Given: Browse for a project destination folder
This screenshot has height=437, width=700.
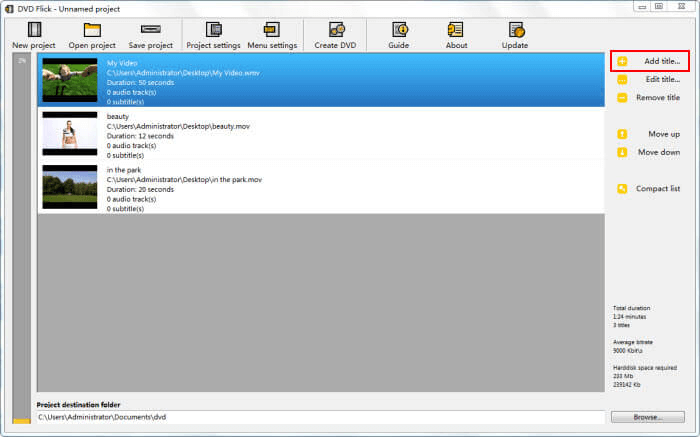Looking at the screenshot, I should [x=647, y=416].
